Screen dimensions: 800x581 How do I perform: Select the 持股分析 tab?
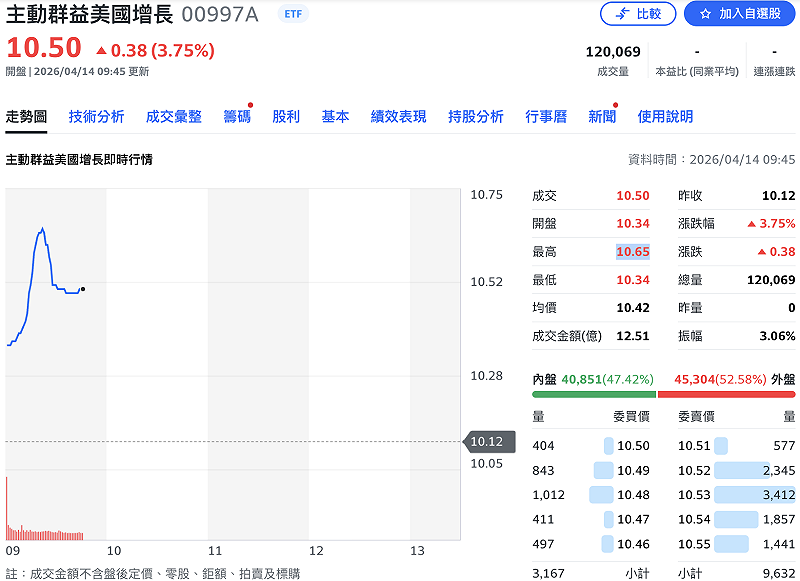coord(475,116)
